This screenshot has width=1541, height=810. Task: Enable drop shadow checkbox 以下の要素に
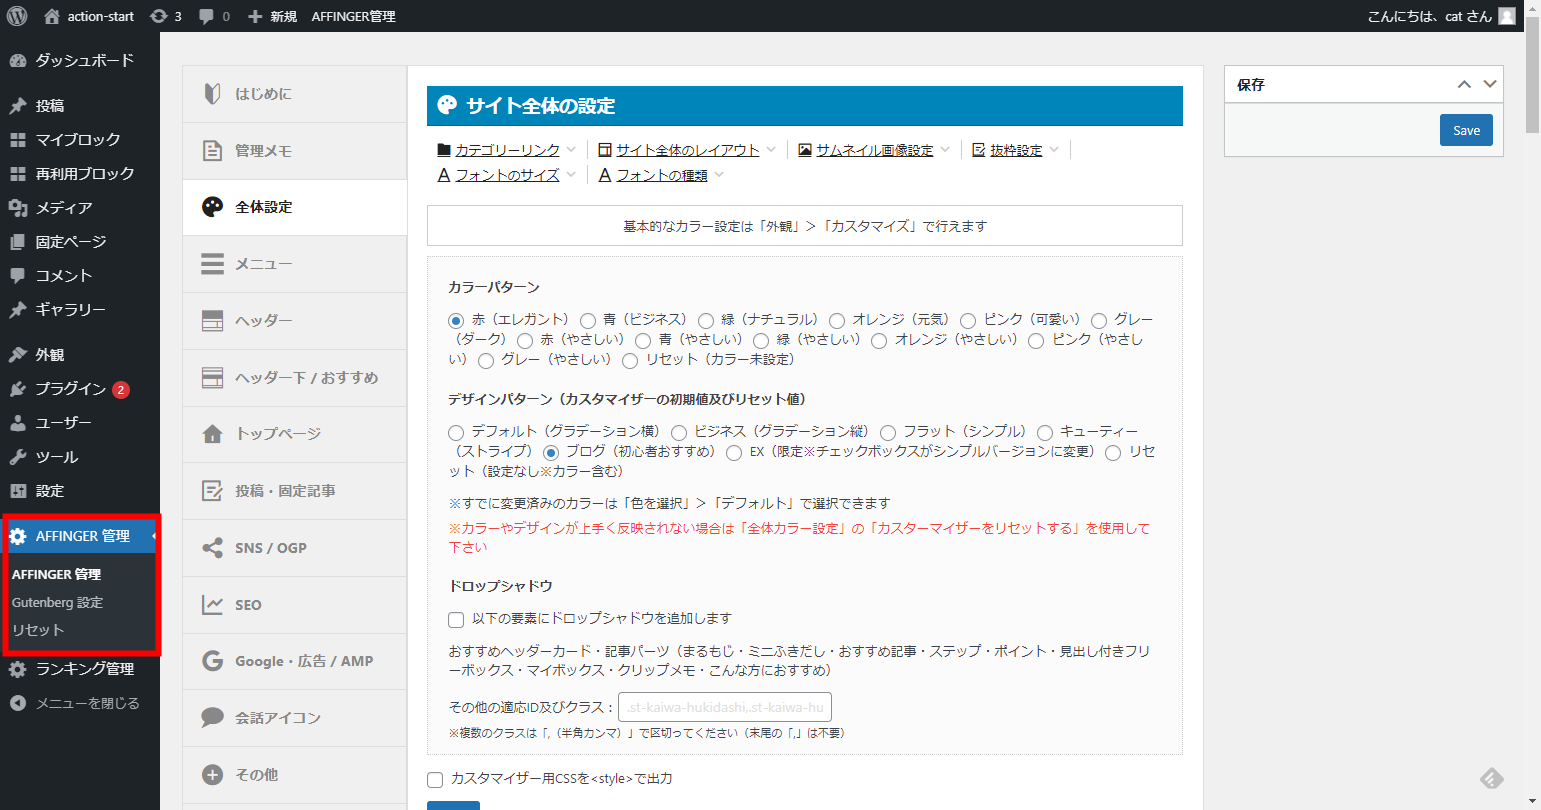point(456,619)
